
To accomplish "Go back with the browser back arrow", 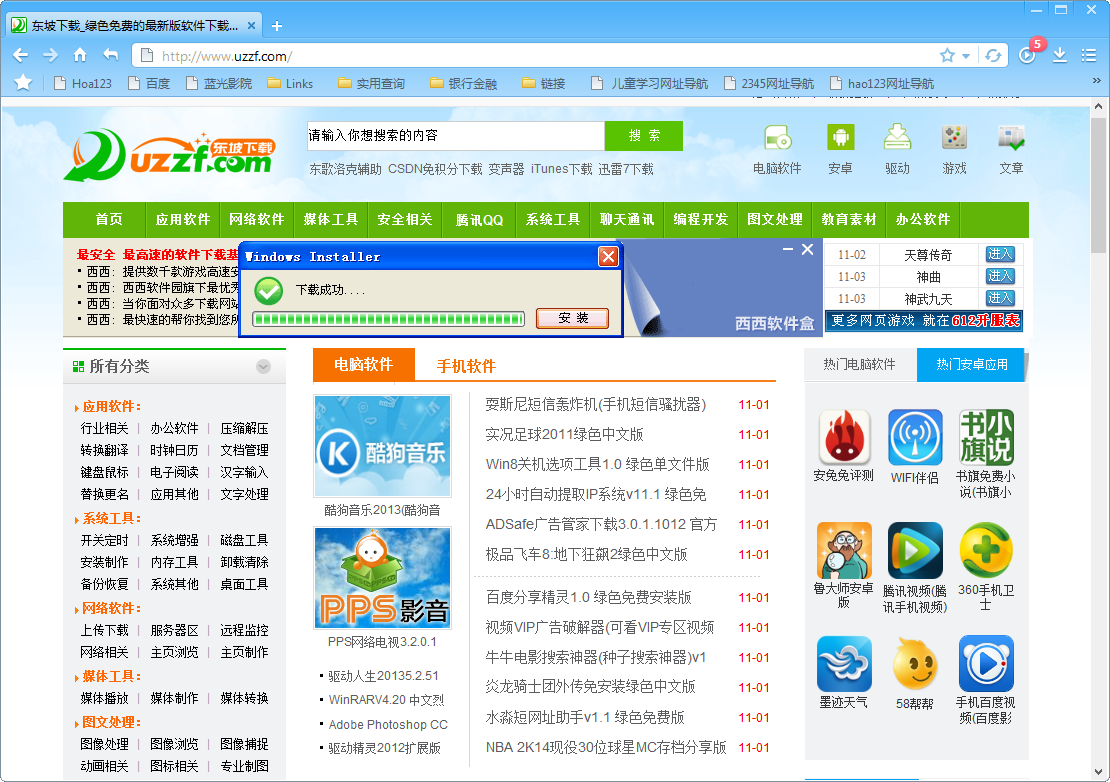I will click(x=21, y=55).
